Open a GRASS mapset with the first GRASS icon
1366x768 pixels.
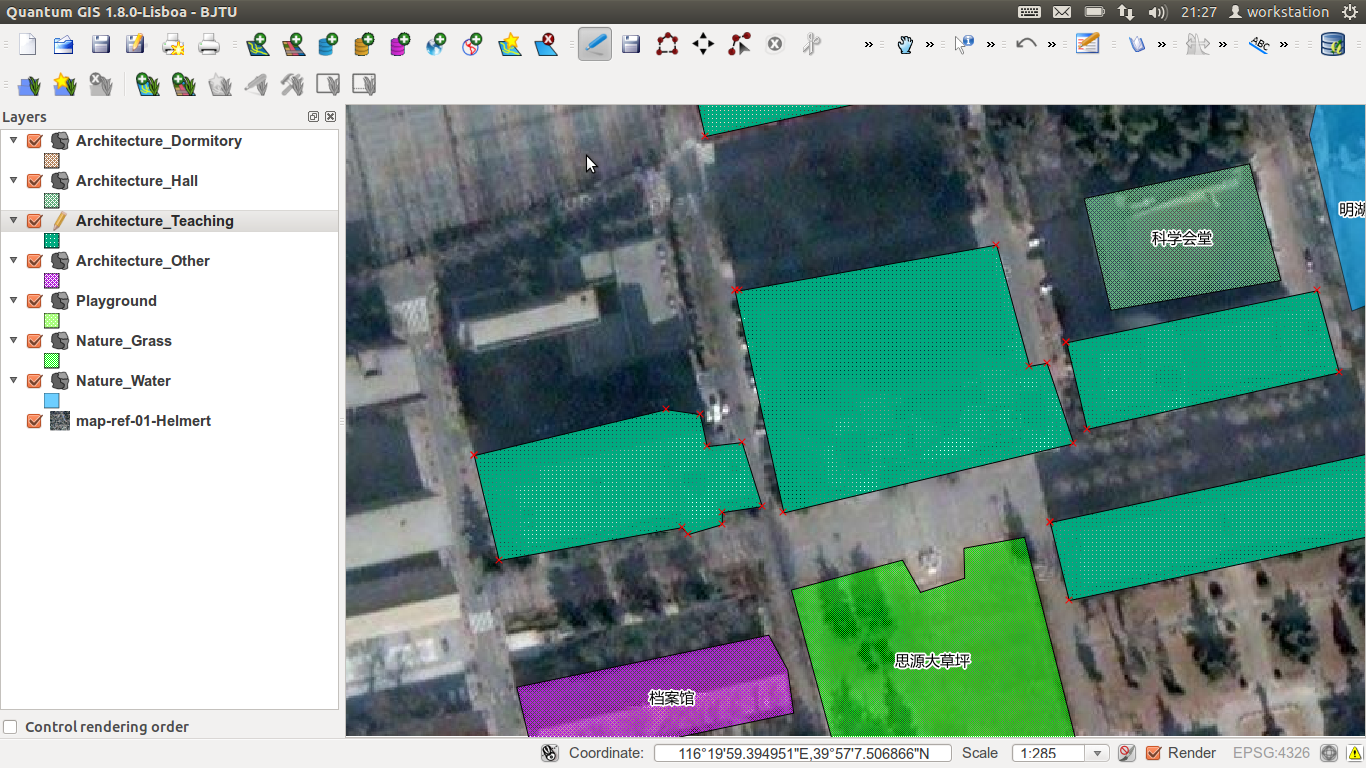(28, 85)
